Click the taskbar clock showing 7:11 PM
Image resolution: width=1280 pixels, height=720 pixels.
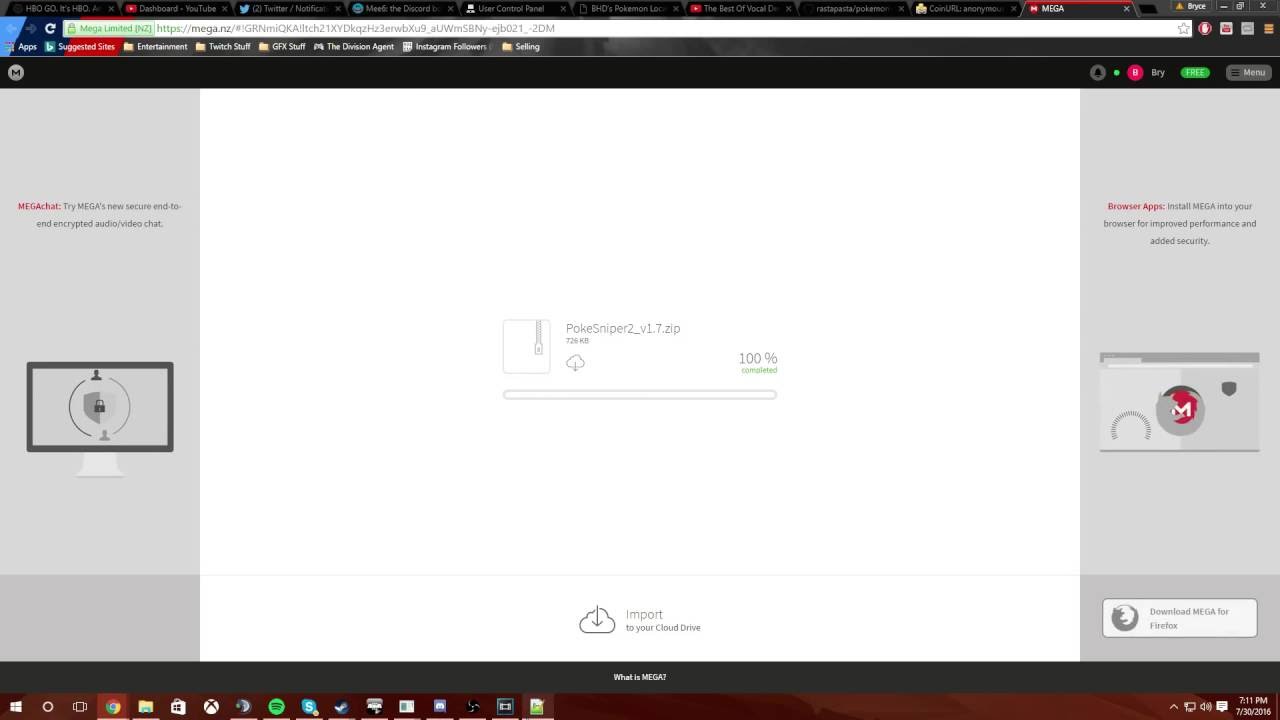click(x=1253, y=707)
